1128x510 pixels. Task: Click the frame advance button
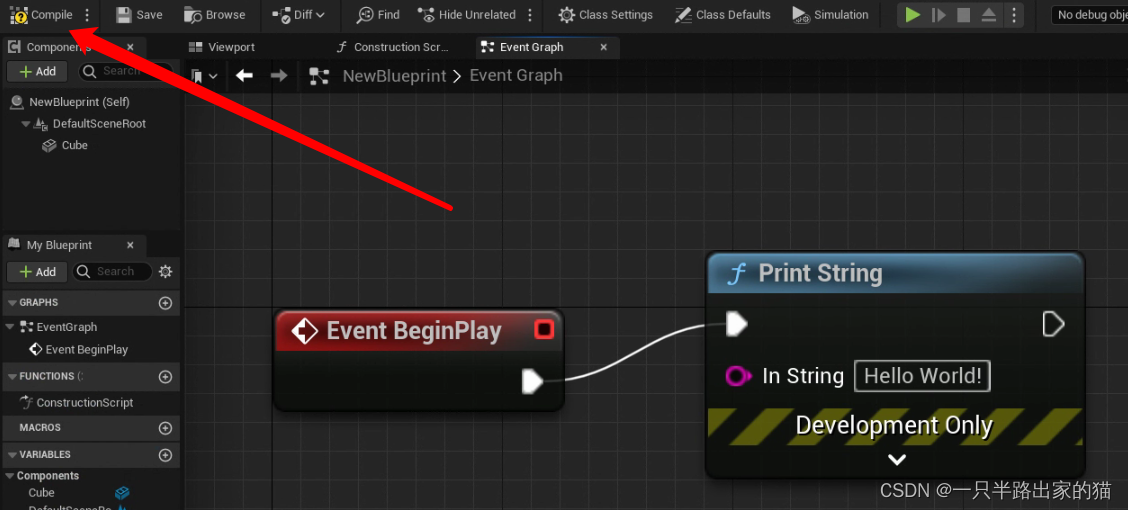point(938,14)
